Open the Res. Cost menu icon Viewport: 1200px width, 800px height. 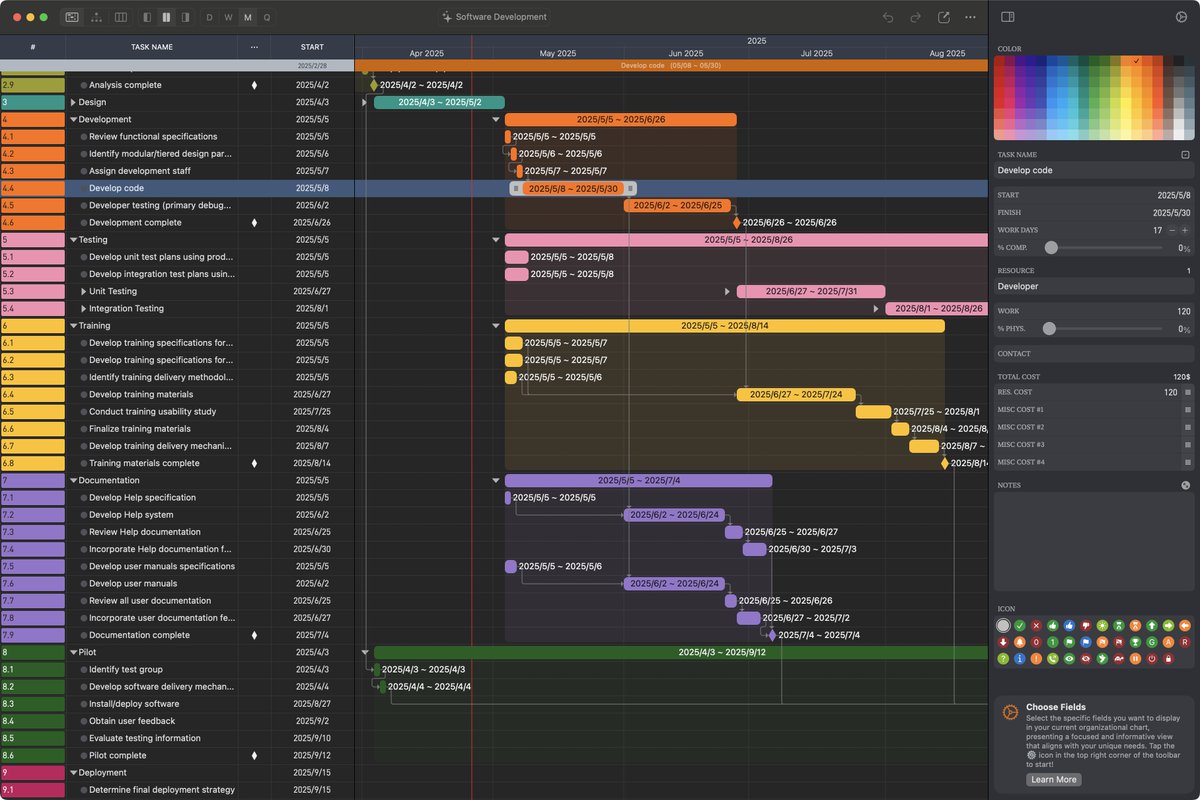coord(1188,393)
